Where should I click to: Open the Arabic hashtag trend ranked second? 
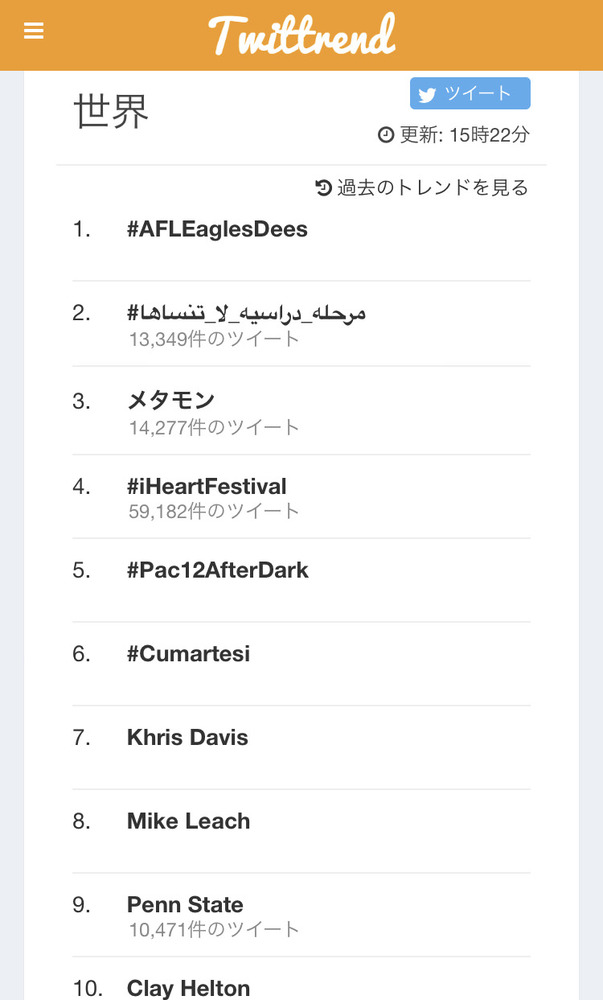[x=246, y=313]
